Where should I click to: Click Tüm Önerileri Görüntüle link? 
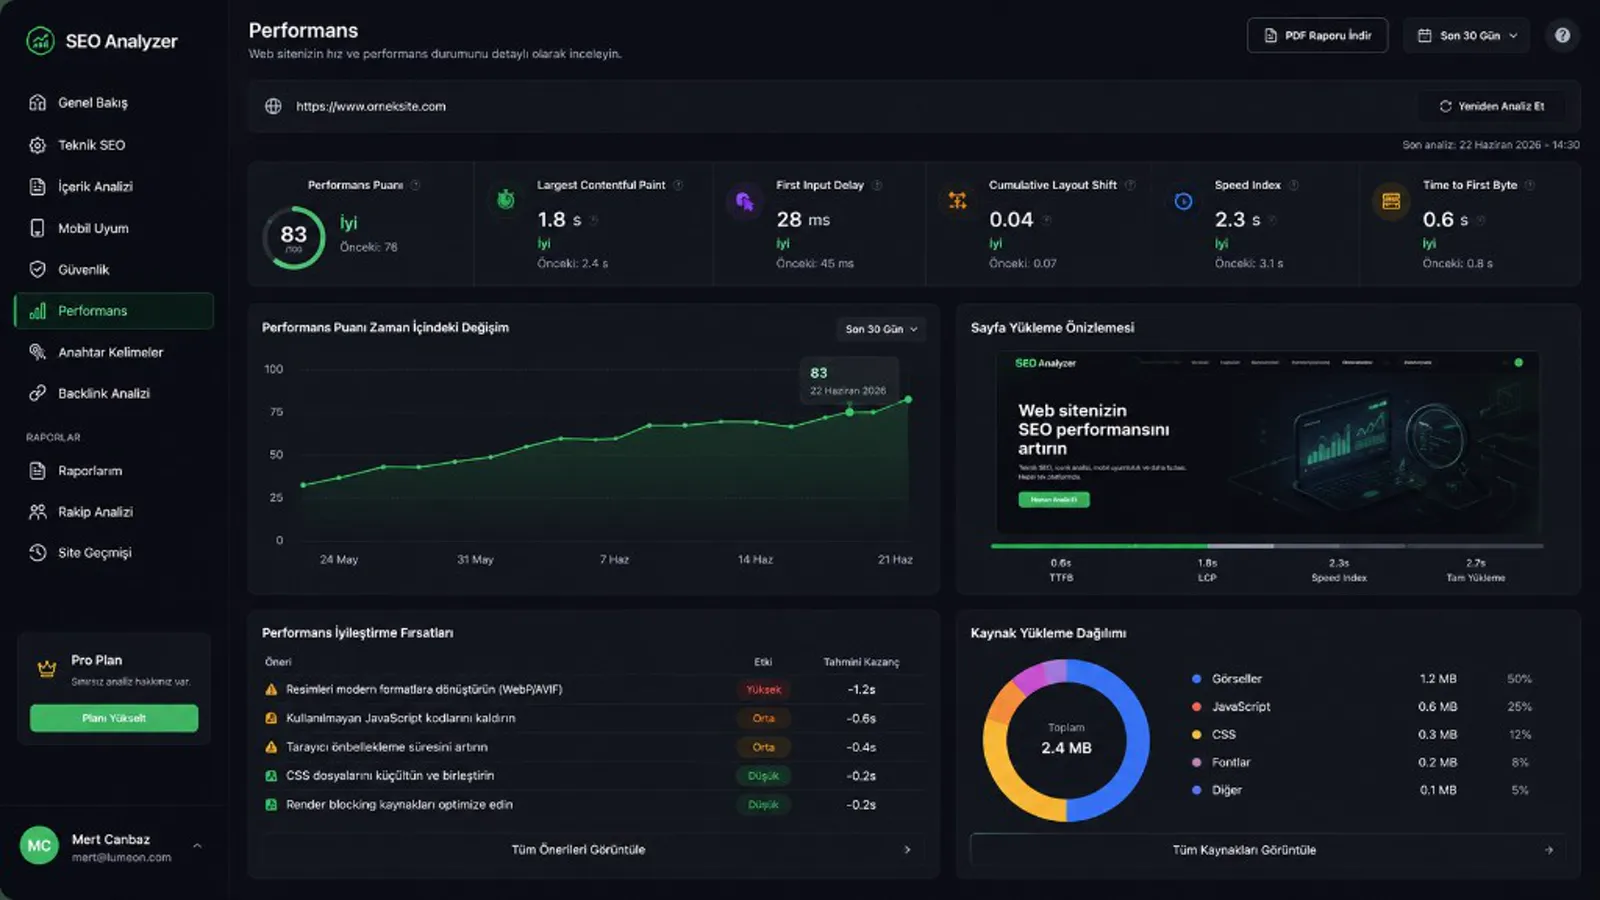pyautogui.click(x=592, y=850)
